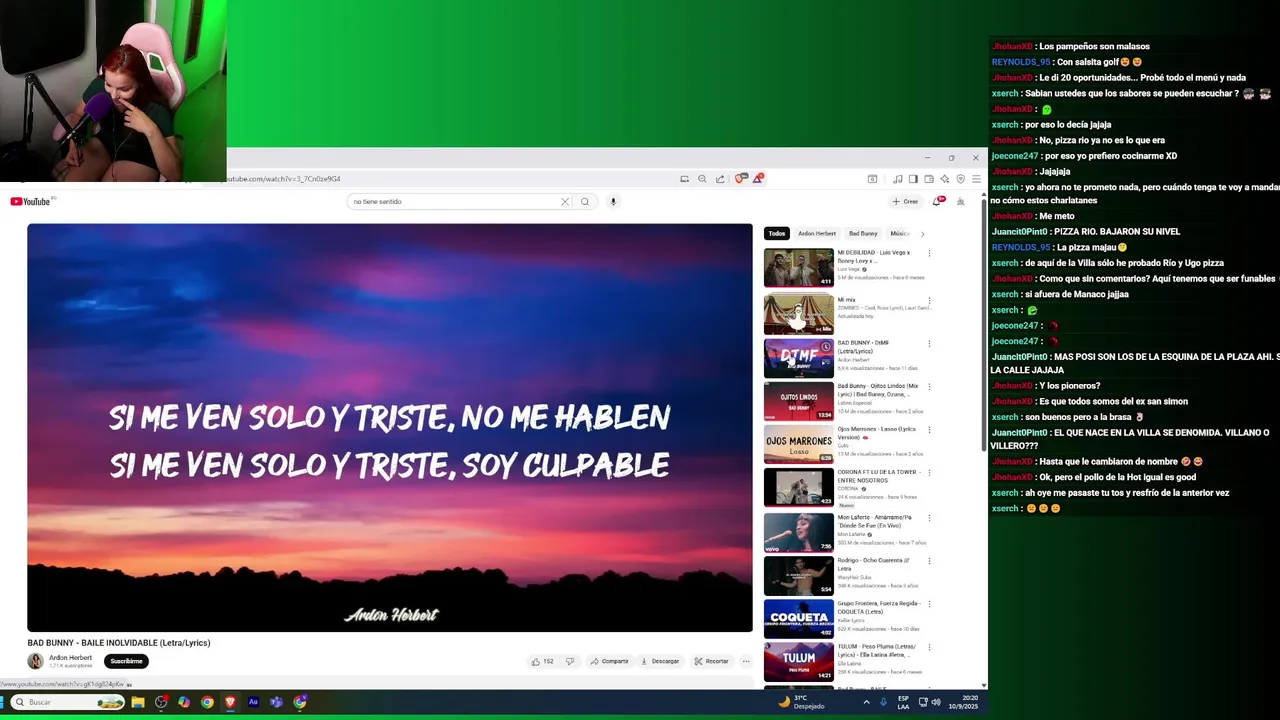The image size is (1280, 720).
Task: Click the tab search icon in toolbar
Action: pyautogui.click(x=872, y=179)
